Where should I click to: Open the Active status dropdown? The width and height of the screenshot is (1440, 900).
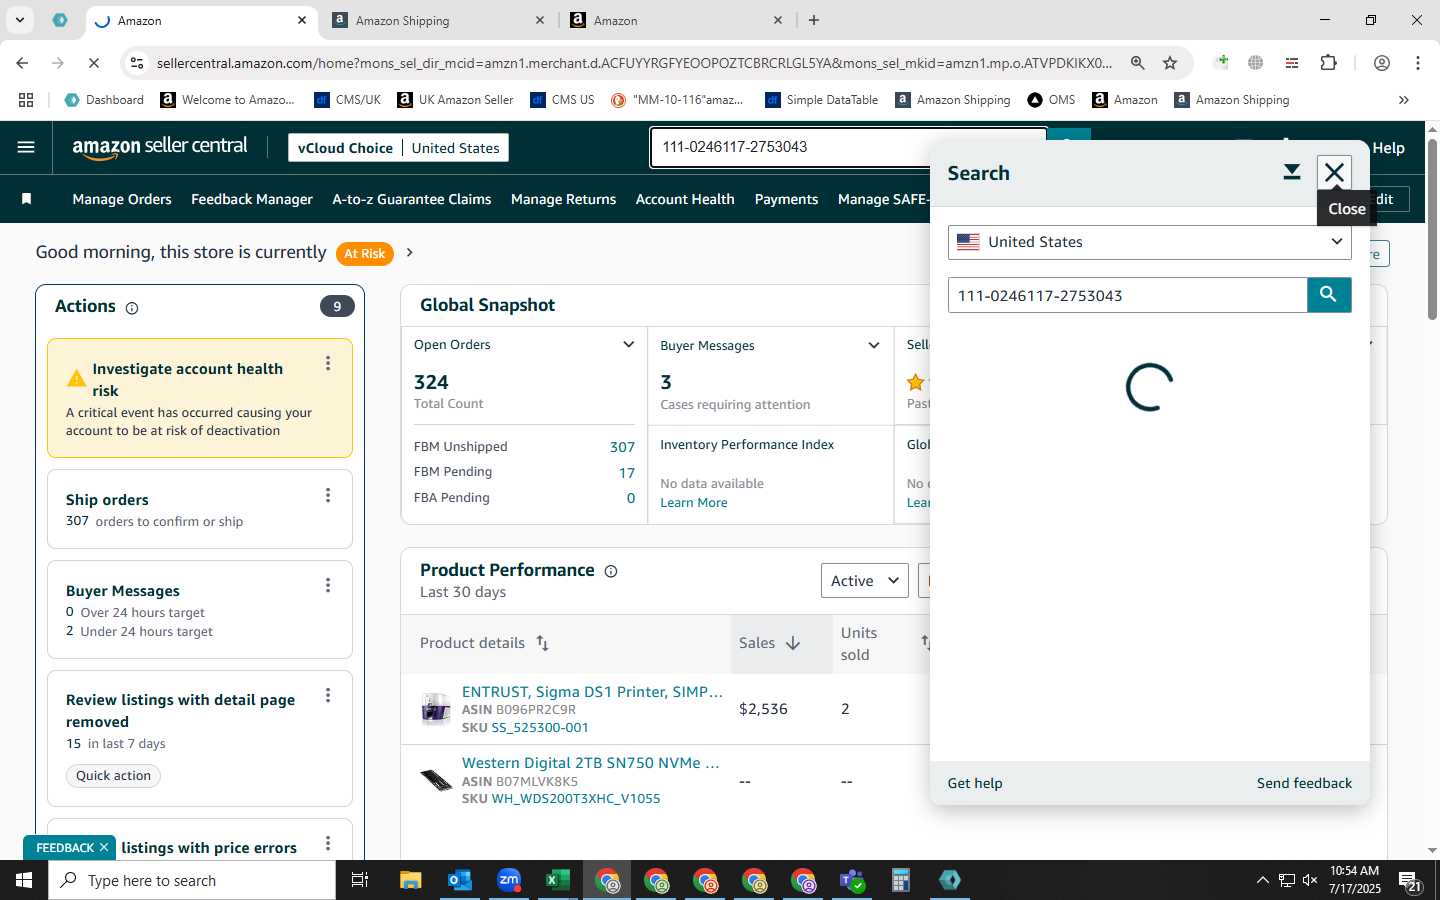click(x=864, y=581)
